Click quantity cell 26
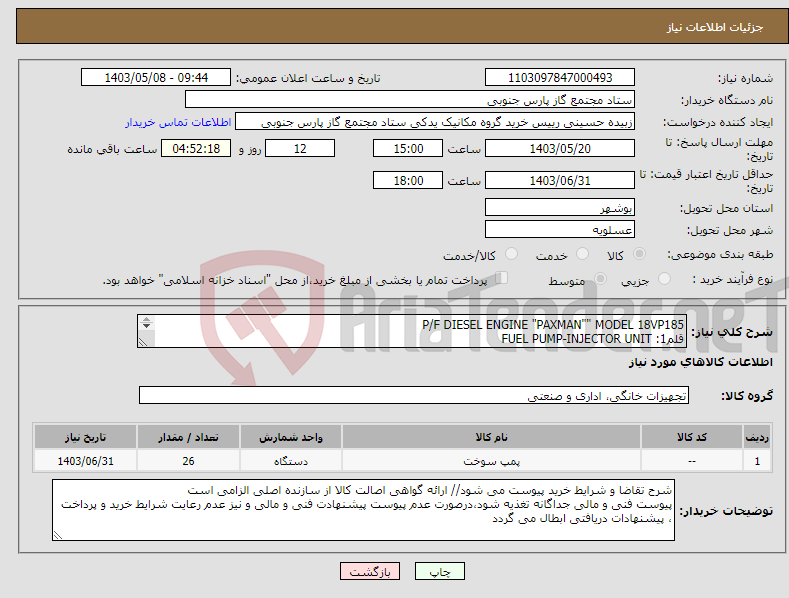 coord(188,461)
